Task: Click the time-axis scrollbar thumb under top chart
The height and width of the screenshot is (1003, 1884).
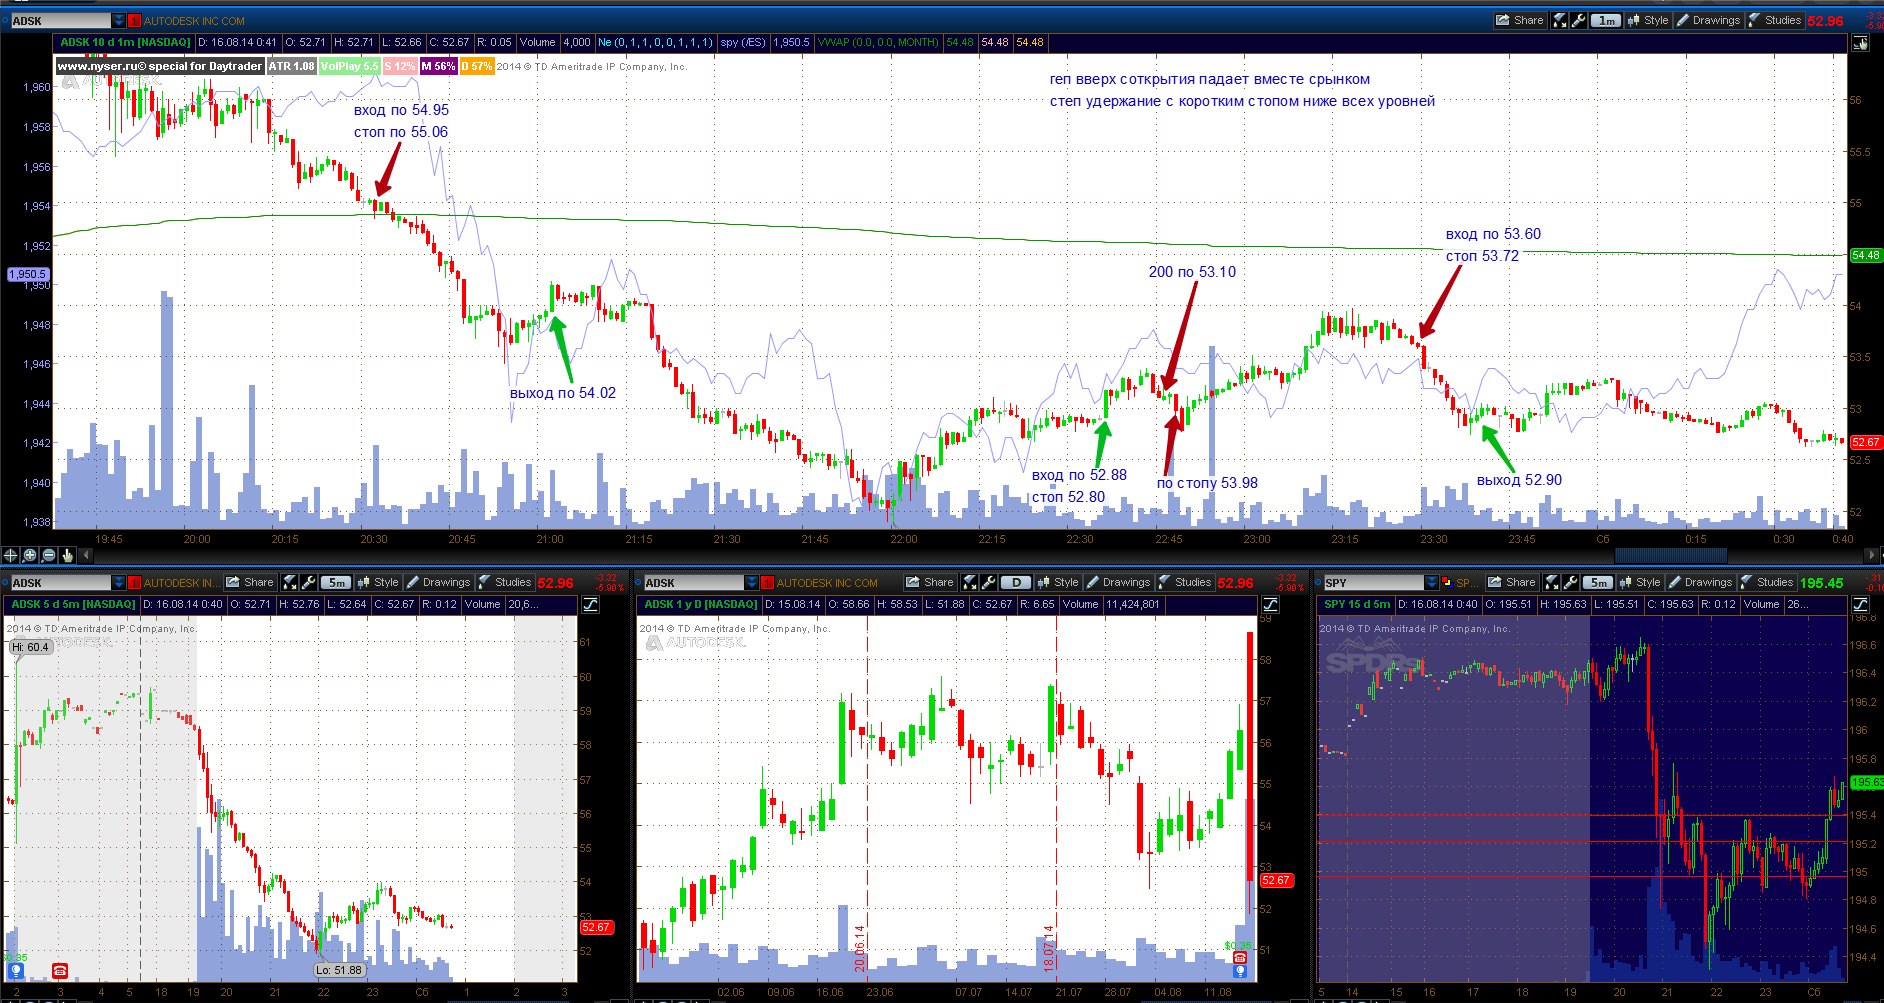Action: coord(1670,555)
